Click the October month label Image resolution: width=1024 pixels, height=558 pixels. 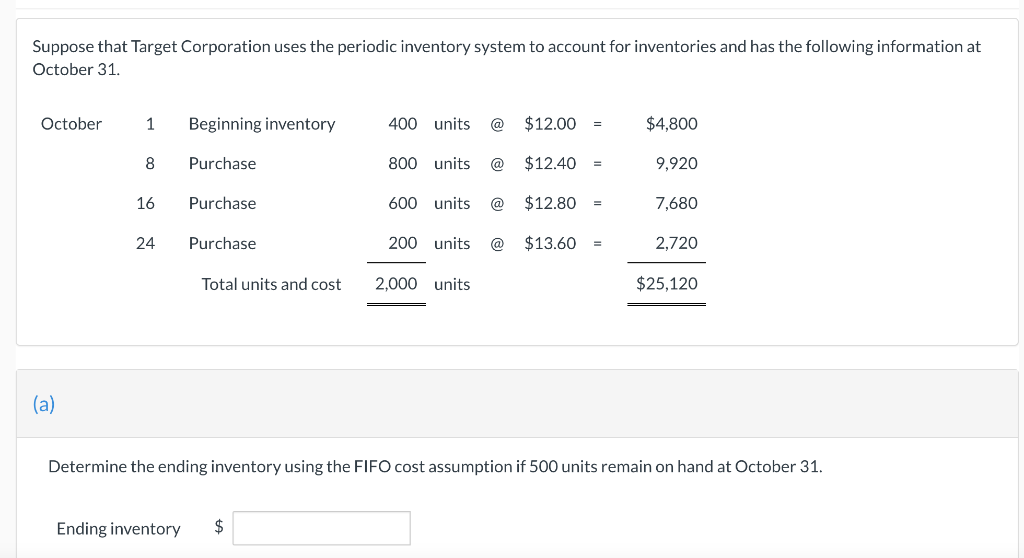coord(71,124)
